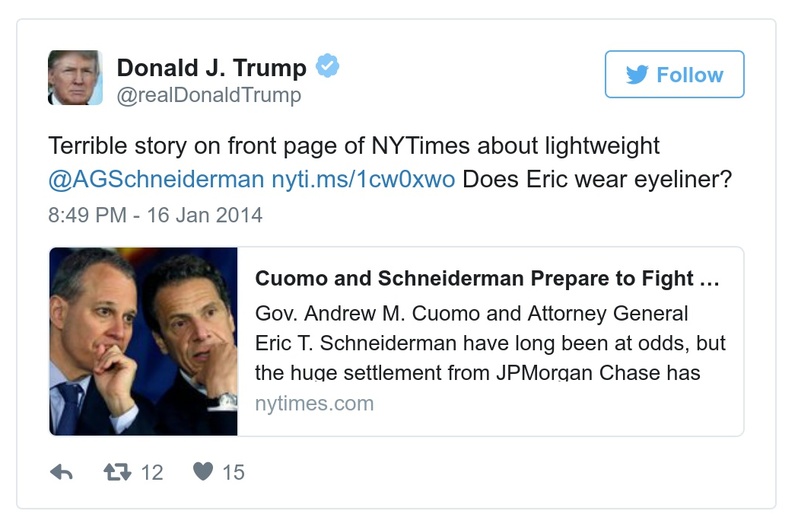Screen dimensions: 798x530
Task: Open the Donald J. Trump display name
Action: [212, 67]
